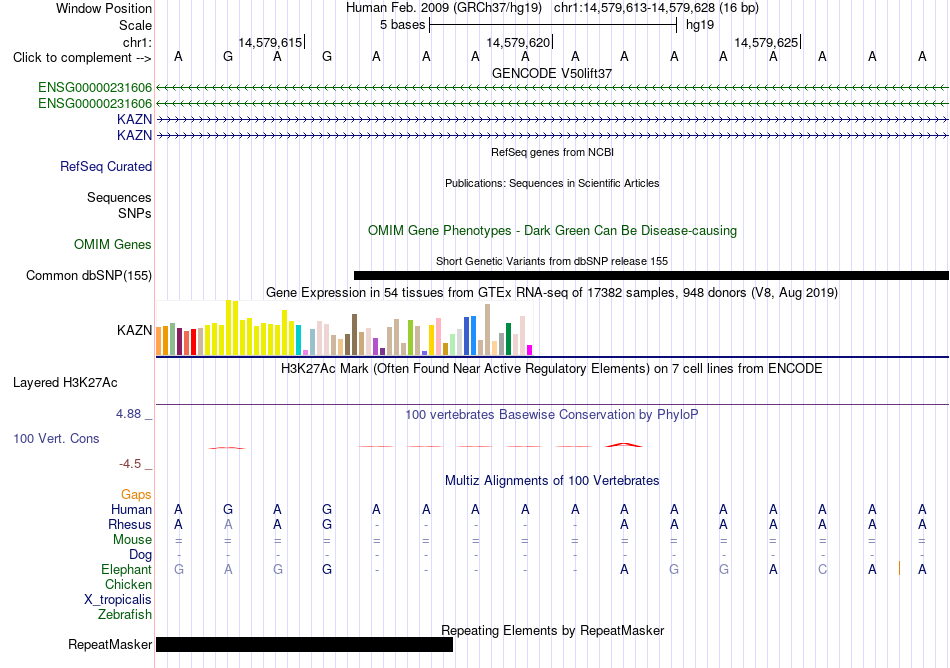950x668 pixels.
Task: Click the magenta bar in GTEx chart
Action: coord(530,349)
